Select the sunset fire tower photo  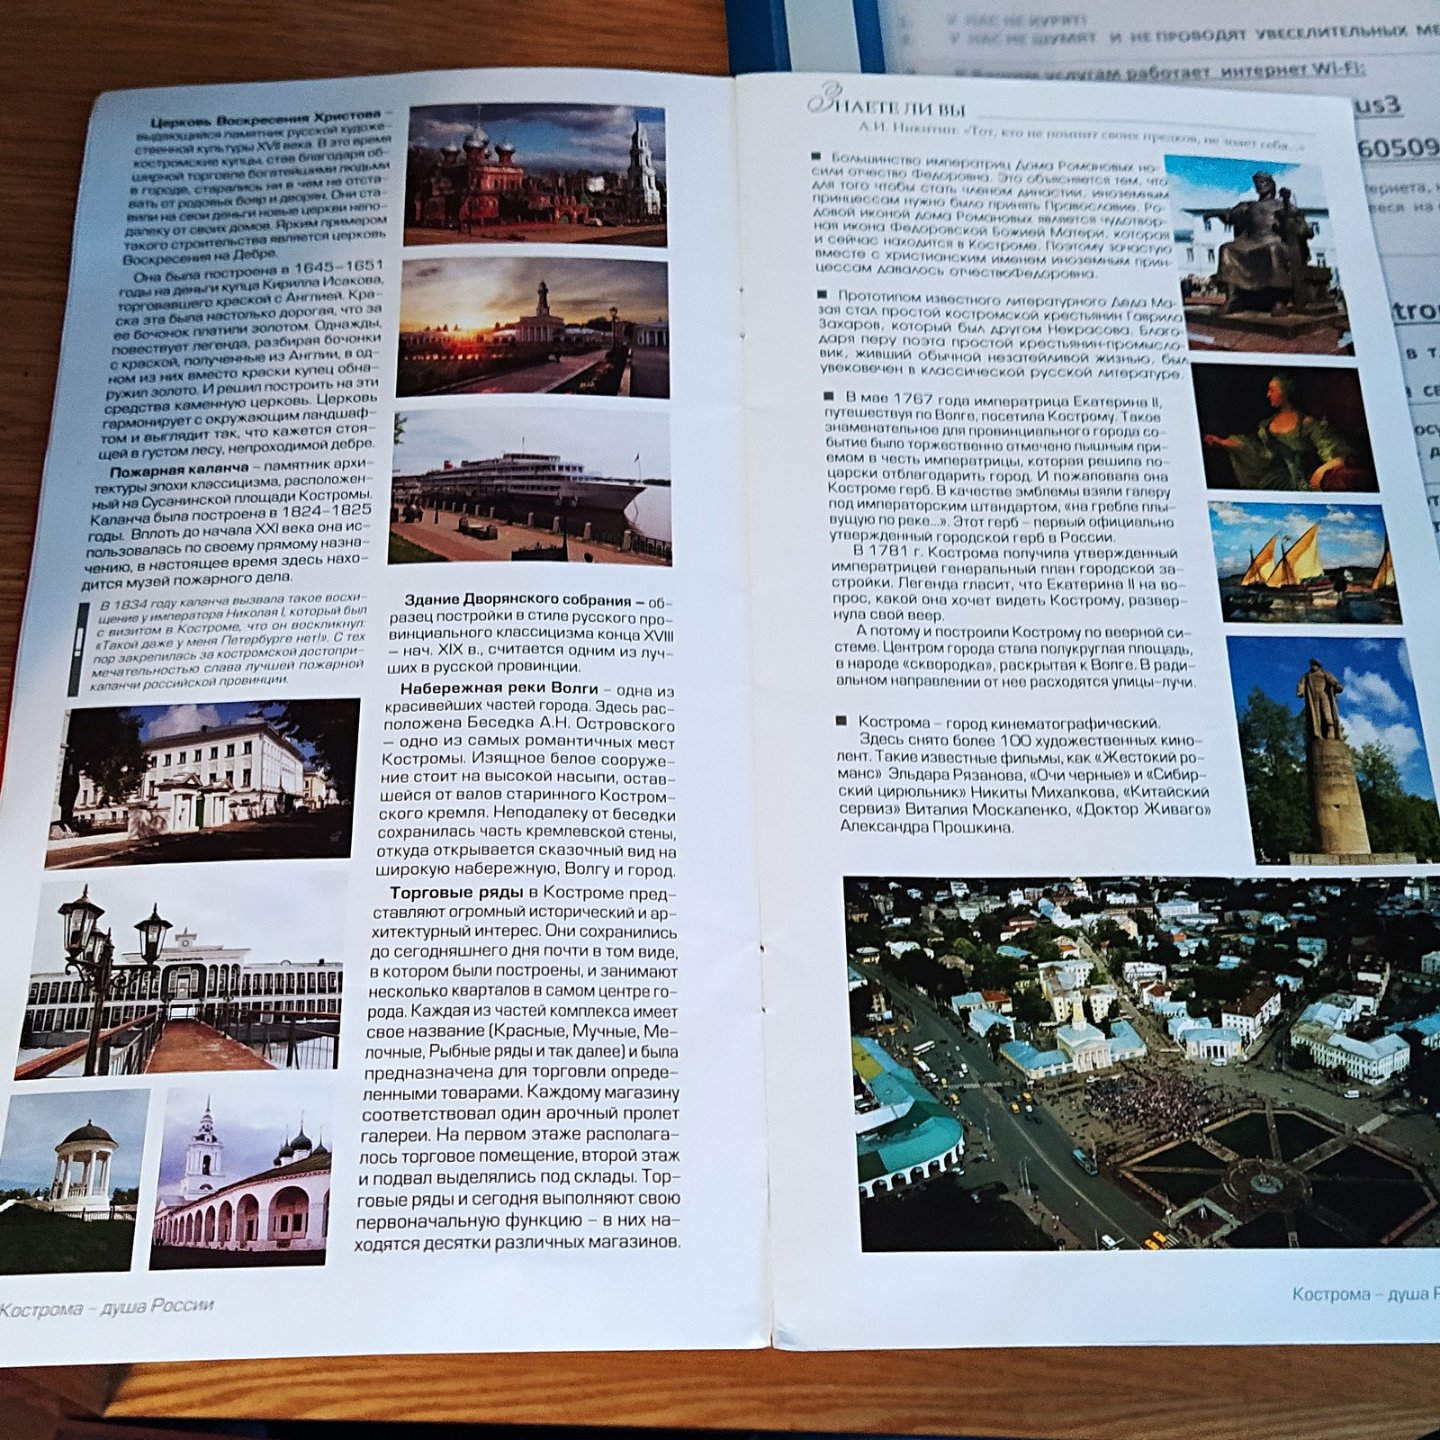533,328
